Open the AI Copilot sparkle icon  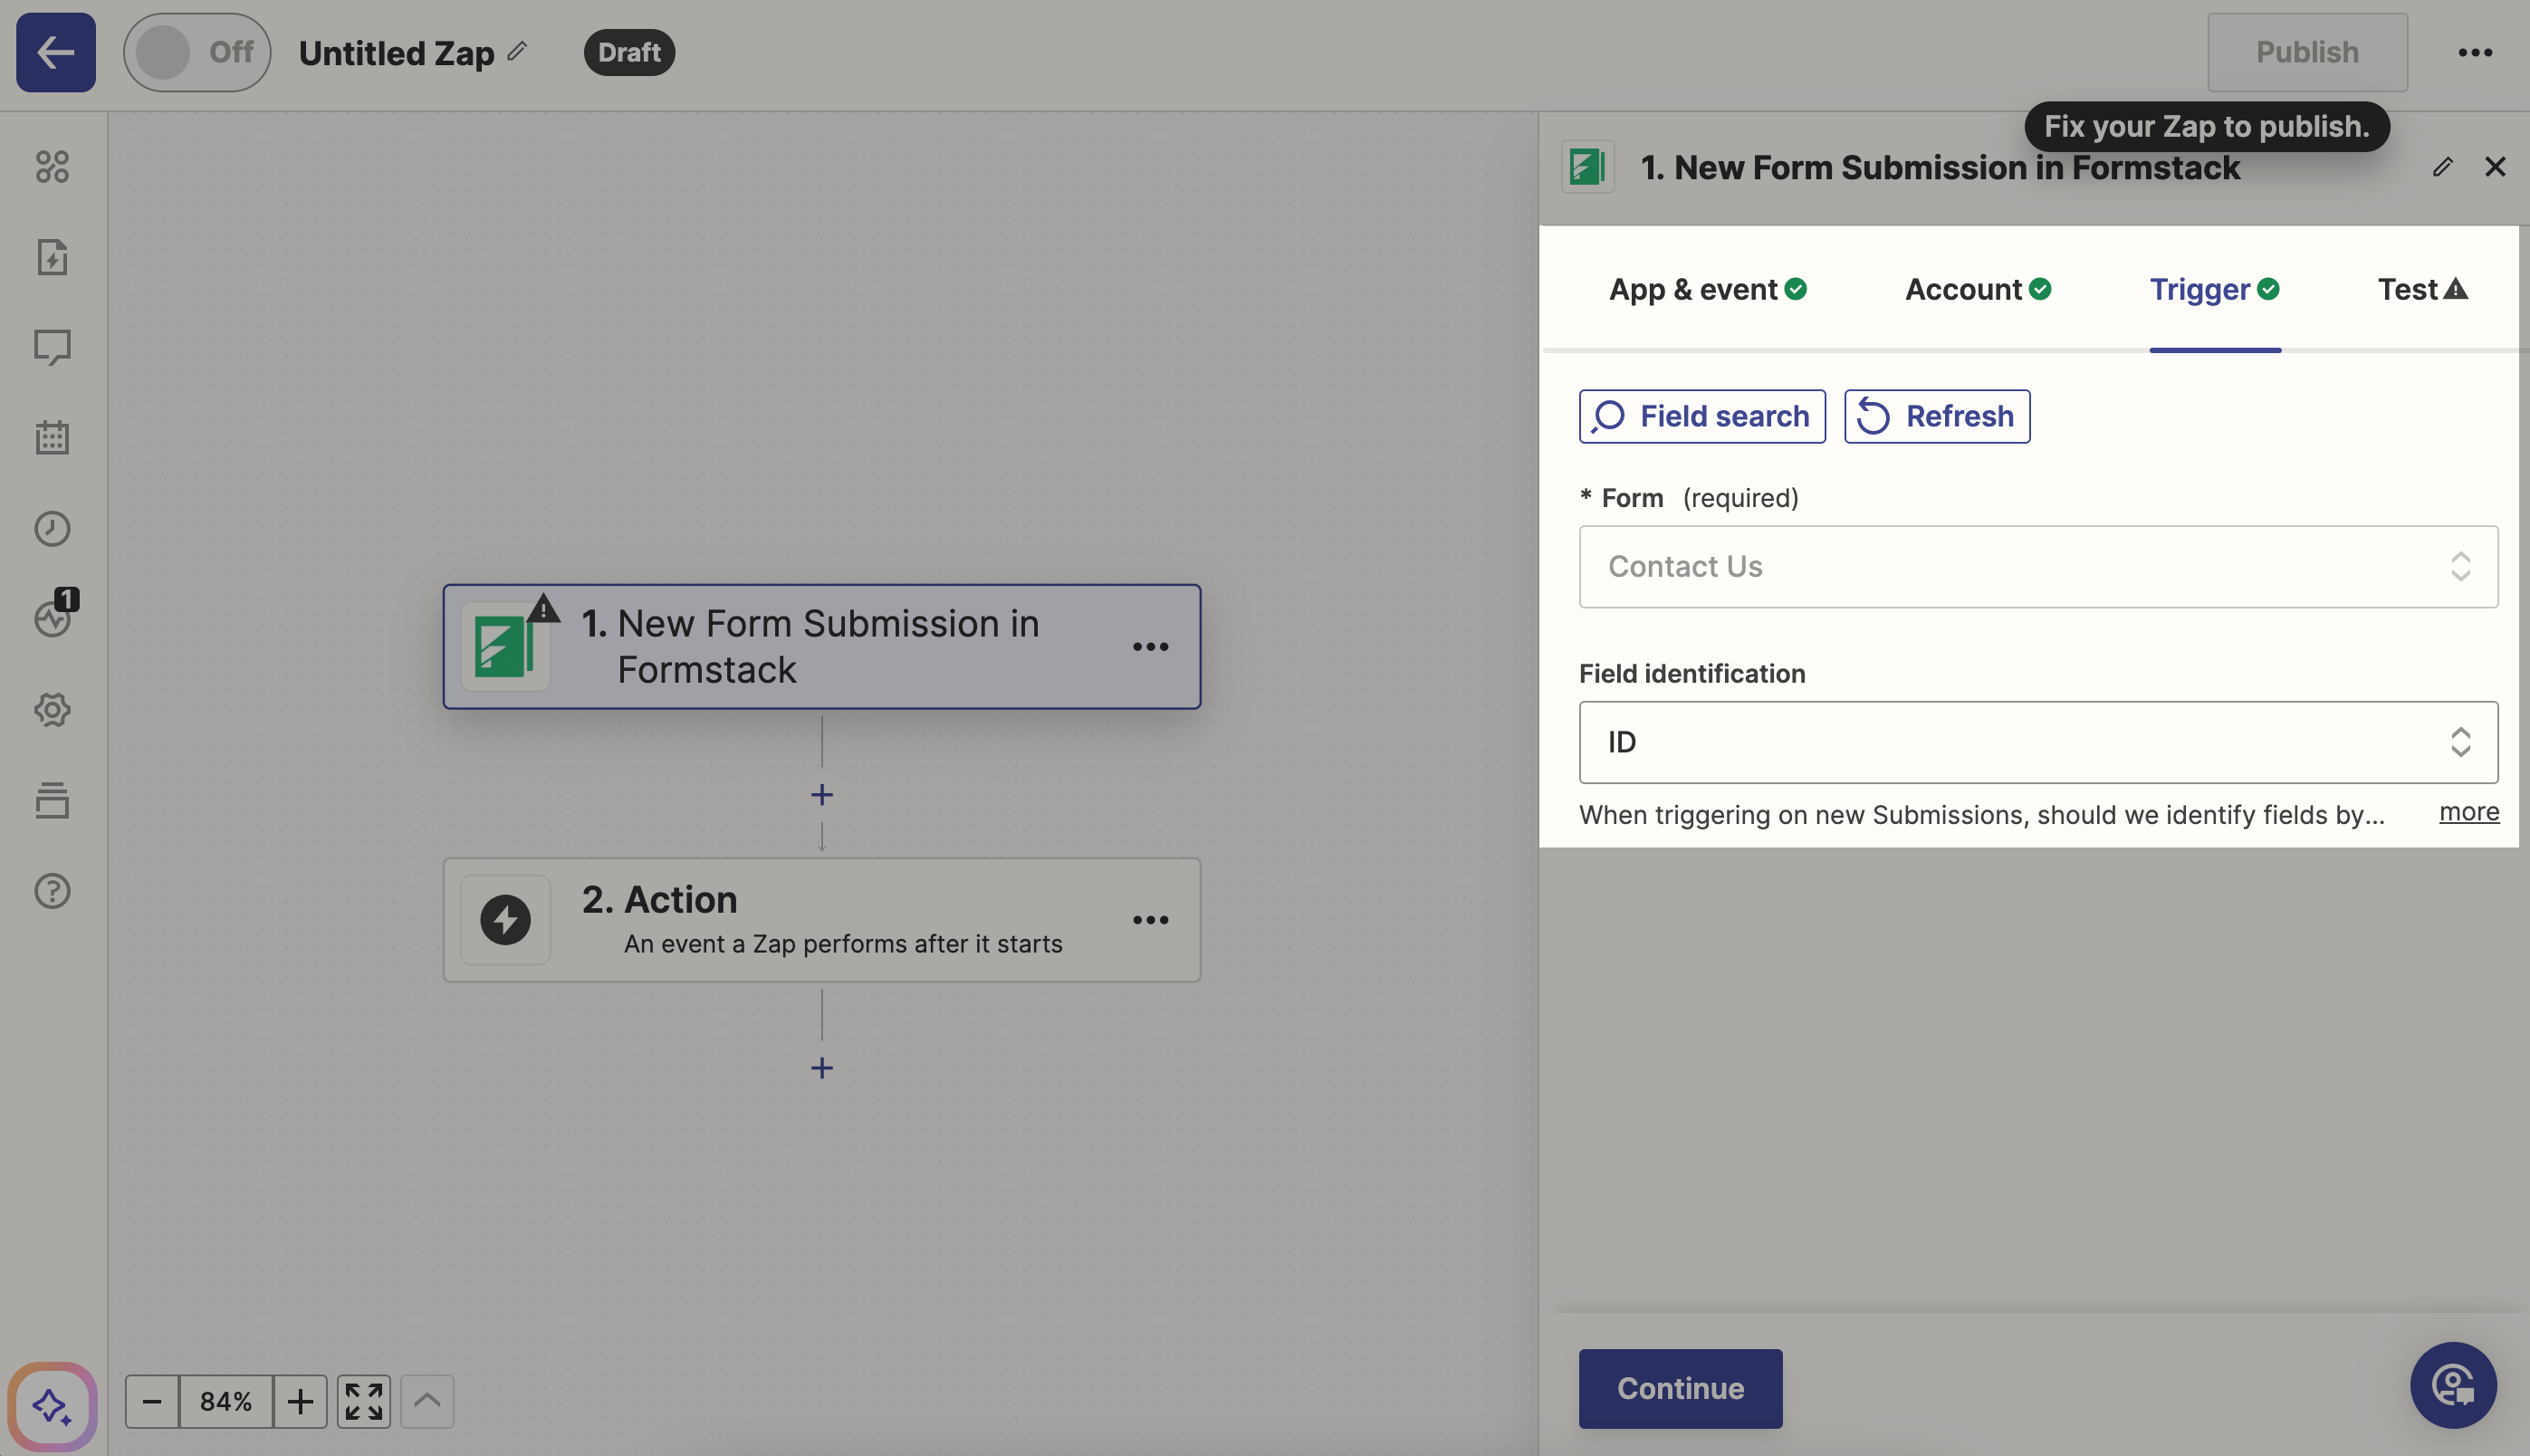53,1407
